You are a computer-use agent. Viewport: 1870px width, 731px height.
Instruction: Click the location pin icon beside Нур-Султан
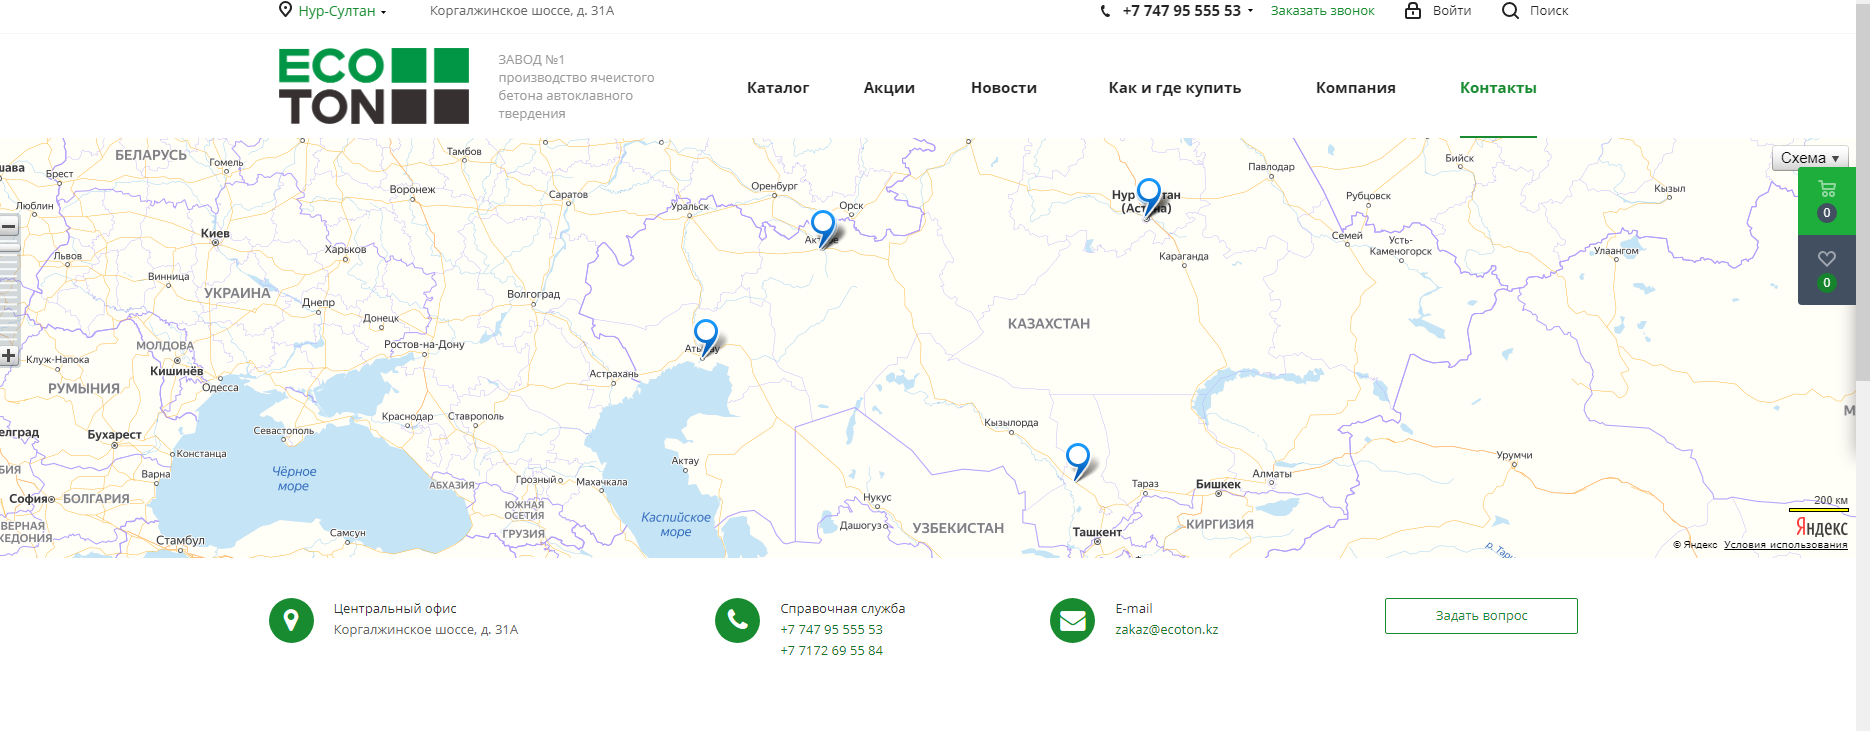285,10
